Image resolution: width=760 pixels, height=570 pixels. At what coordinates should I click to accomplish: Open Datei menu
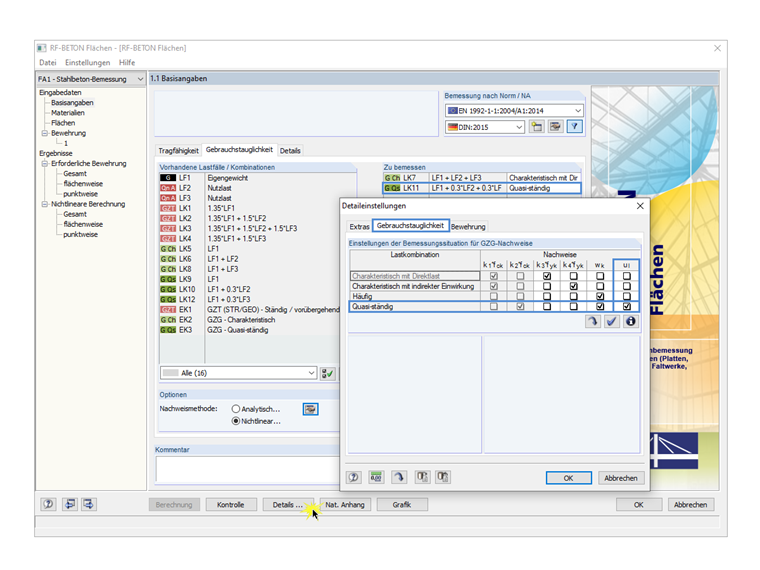[x=48, y=63]
